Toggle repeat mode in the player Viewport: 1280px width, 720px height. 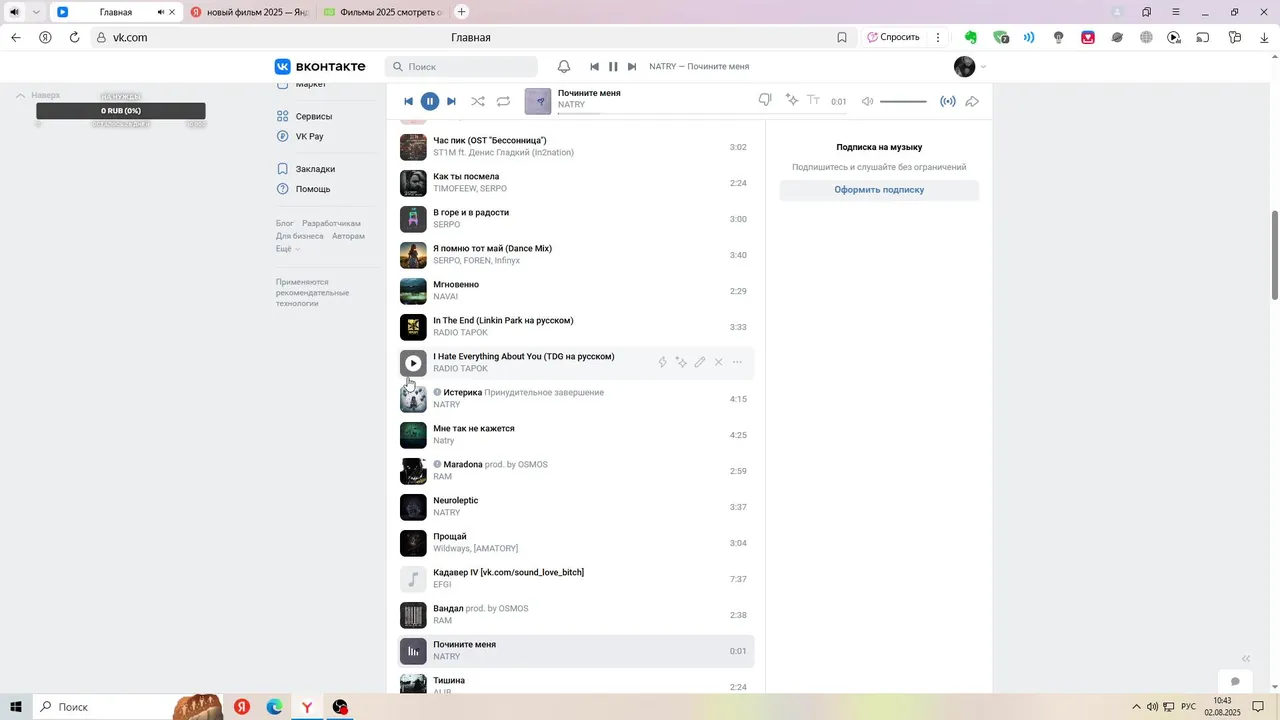[503, 101]
